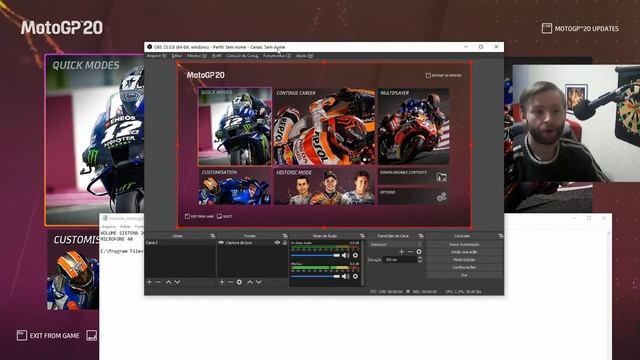
Task: Pop out the Fontes dock panel
Action: (x=285, y=236)
